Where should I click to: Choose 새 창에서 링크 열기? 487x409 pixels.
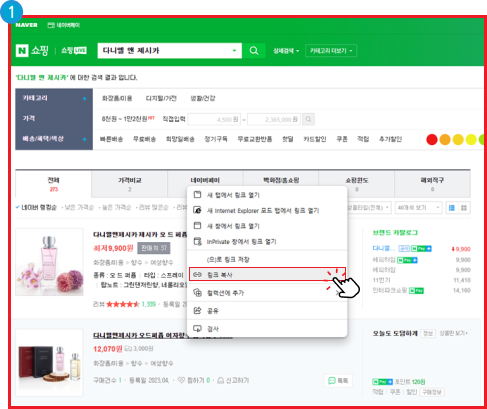(268, 226)
